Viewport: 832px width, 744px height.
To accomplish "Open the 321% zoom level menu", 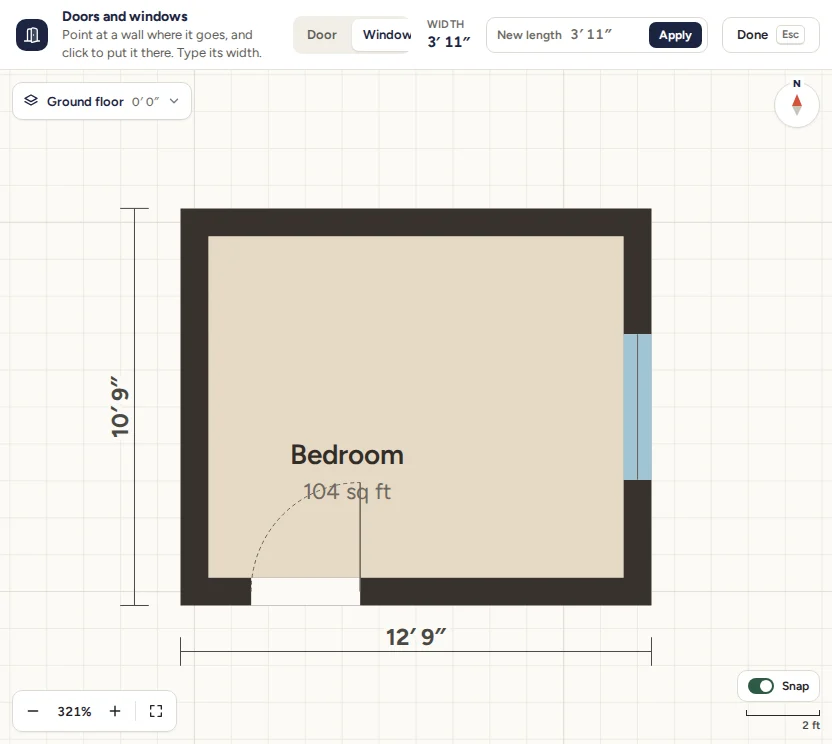I will [x=74, y=711].
